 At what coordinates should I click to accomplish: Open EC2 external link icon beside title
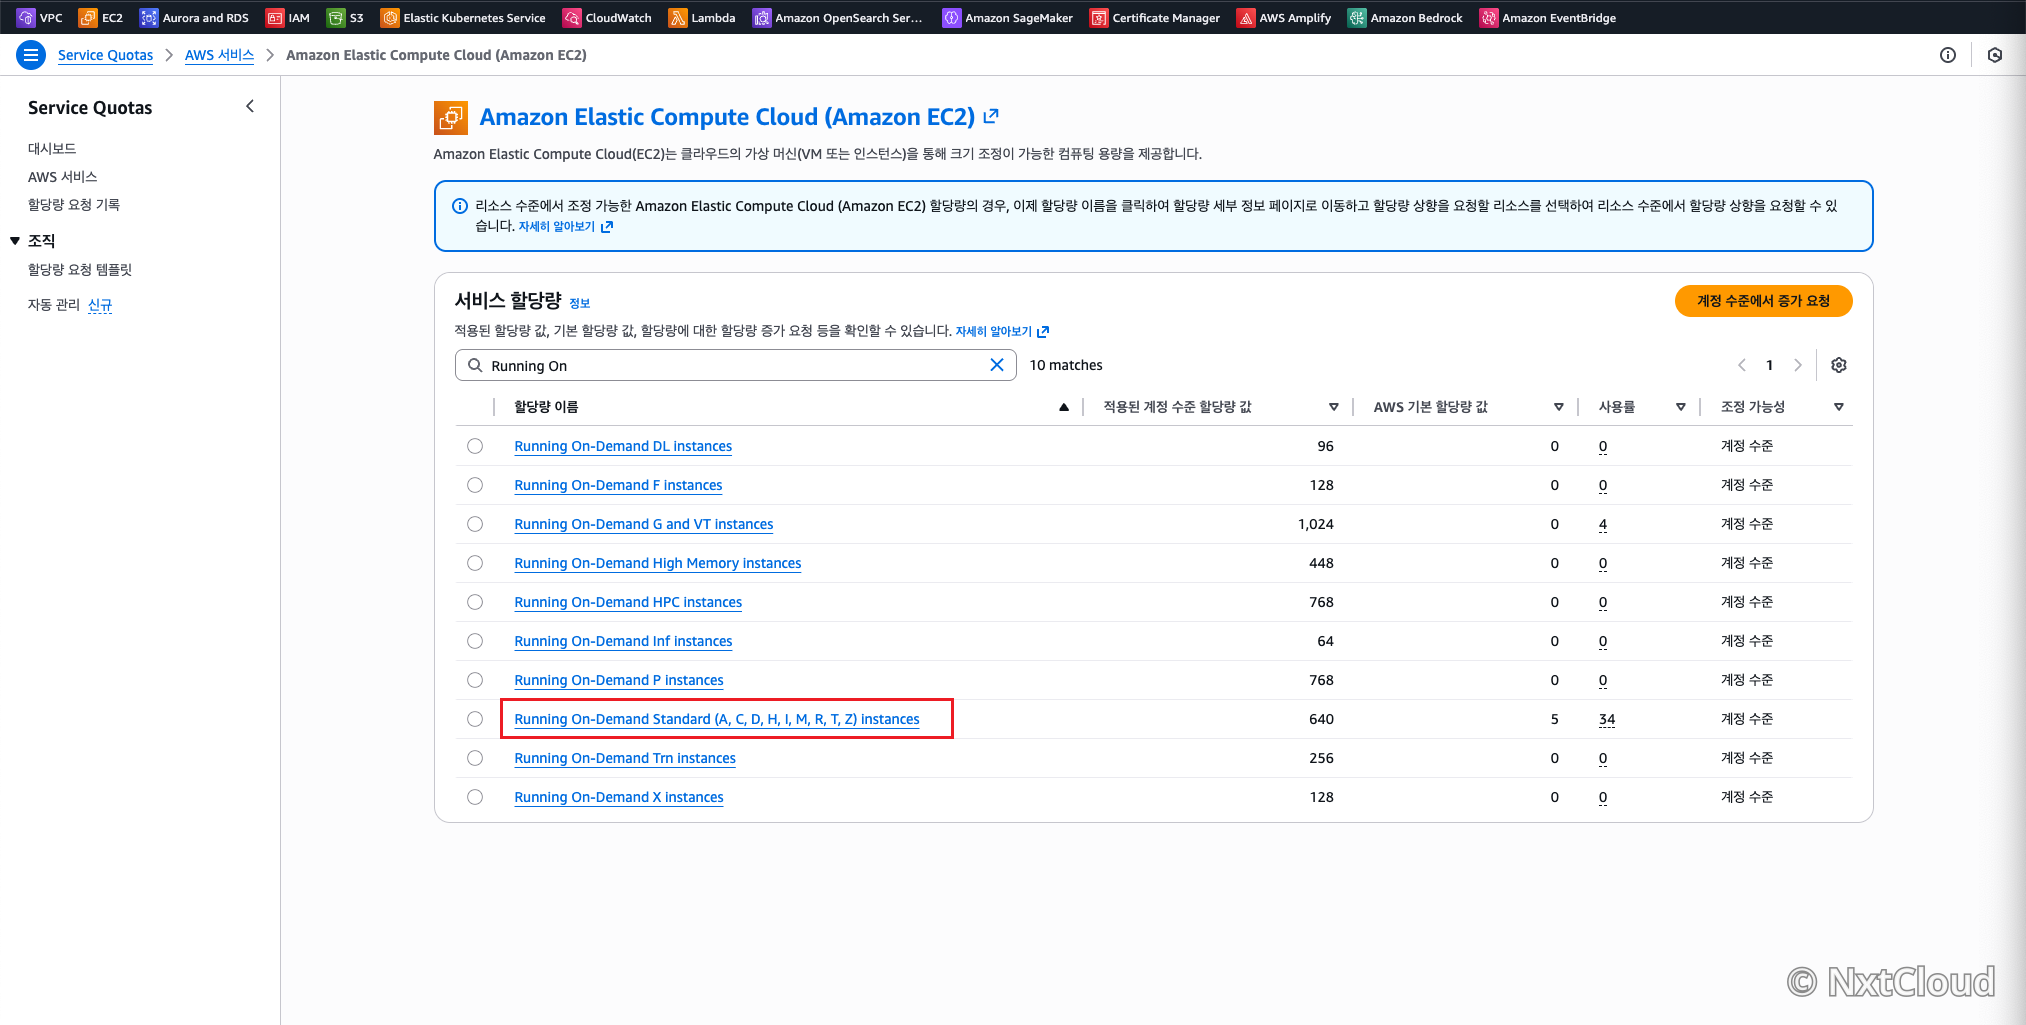tap(991, 116)
